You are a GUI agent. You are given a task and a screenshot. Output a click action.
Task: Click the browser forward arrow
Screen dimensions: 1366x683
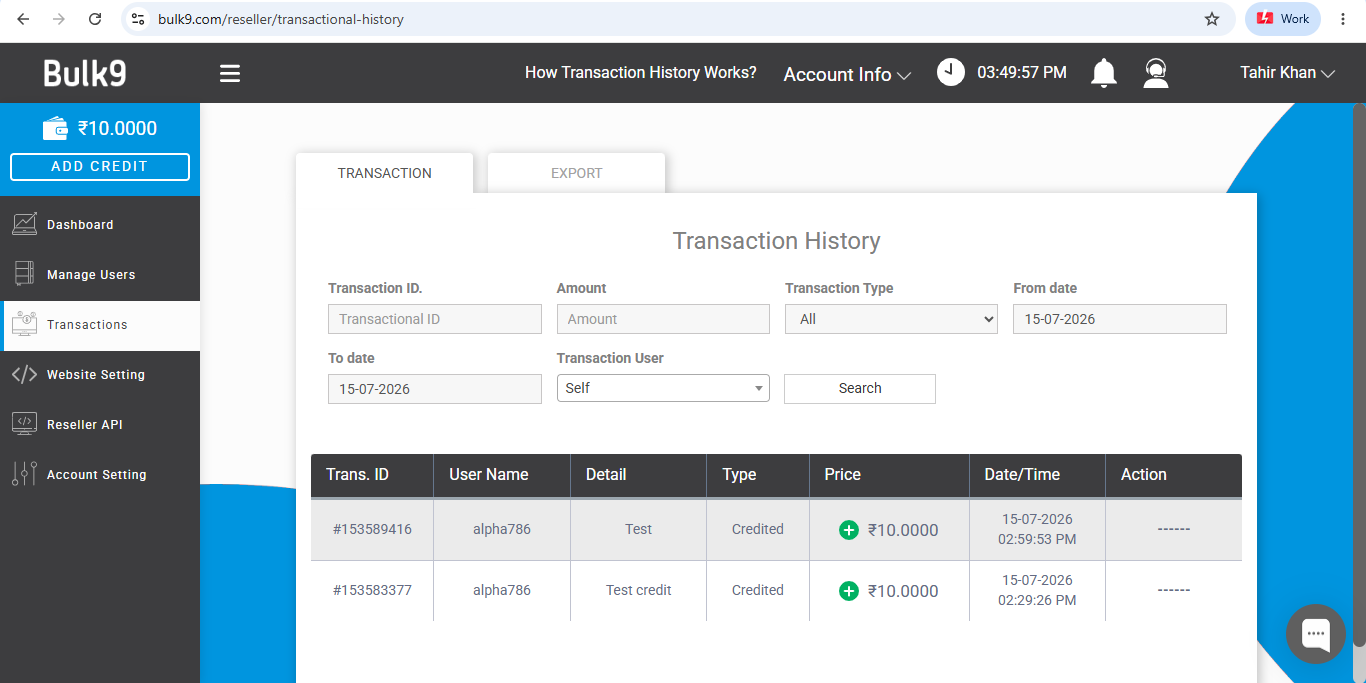tap(59, 19)
